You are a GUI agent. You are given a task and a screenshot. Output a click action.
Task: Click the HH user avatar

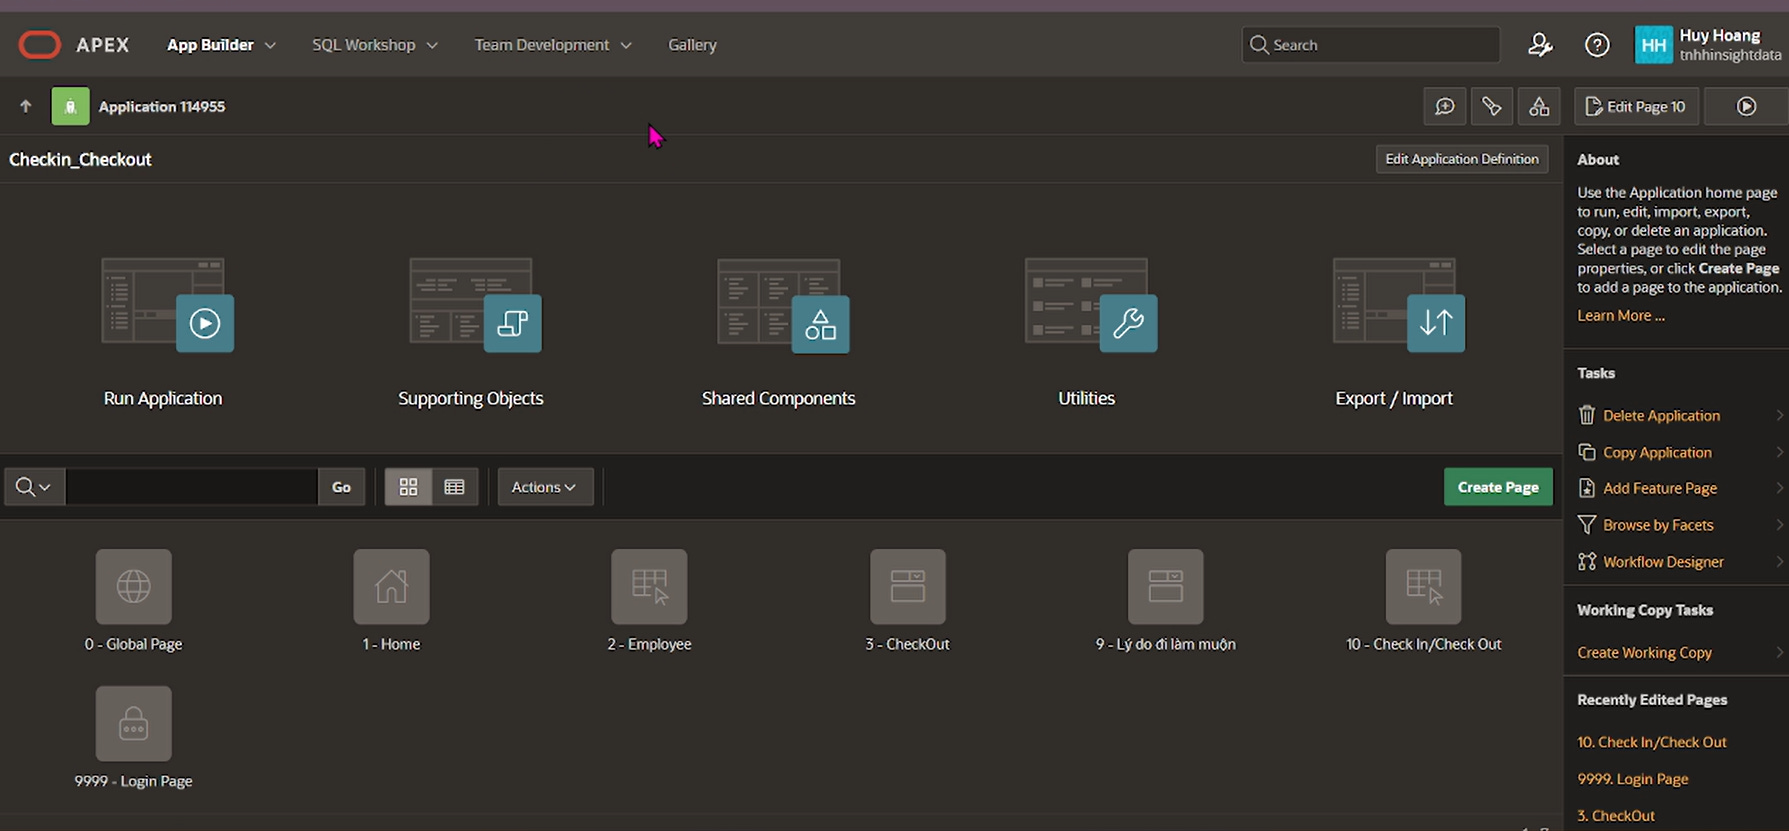point(1653,45)
